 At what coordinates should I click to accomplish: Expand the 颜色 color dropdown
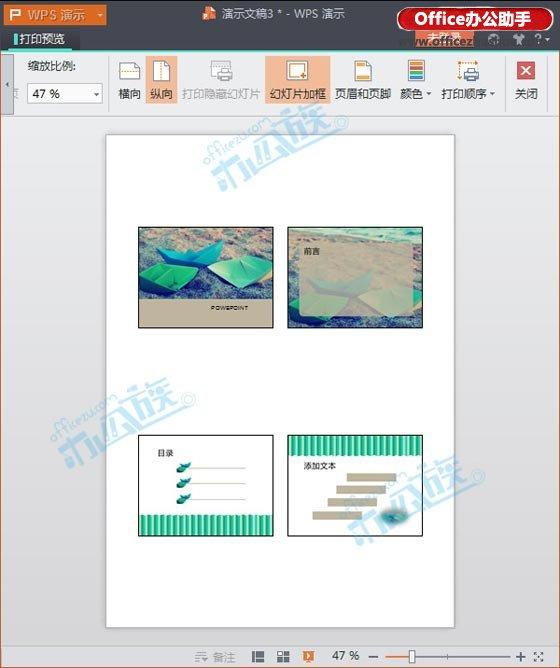[416, 80]
